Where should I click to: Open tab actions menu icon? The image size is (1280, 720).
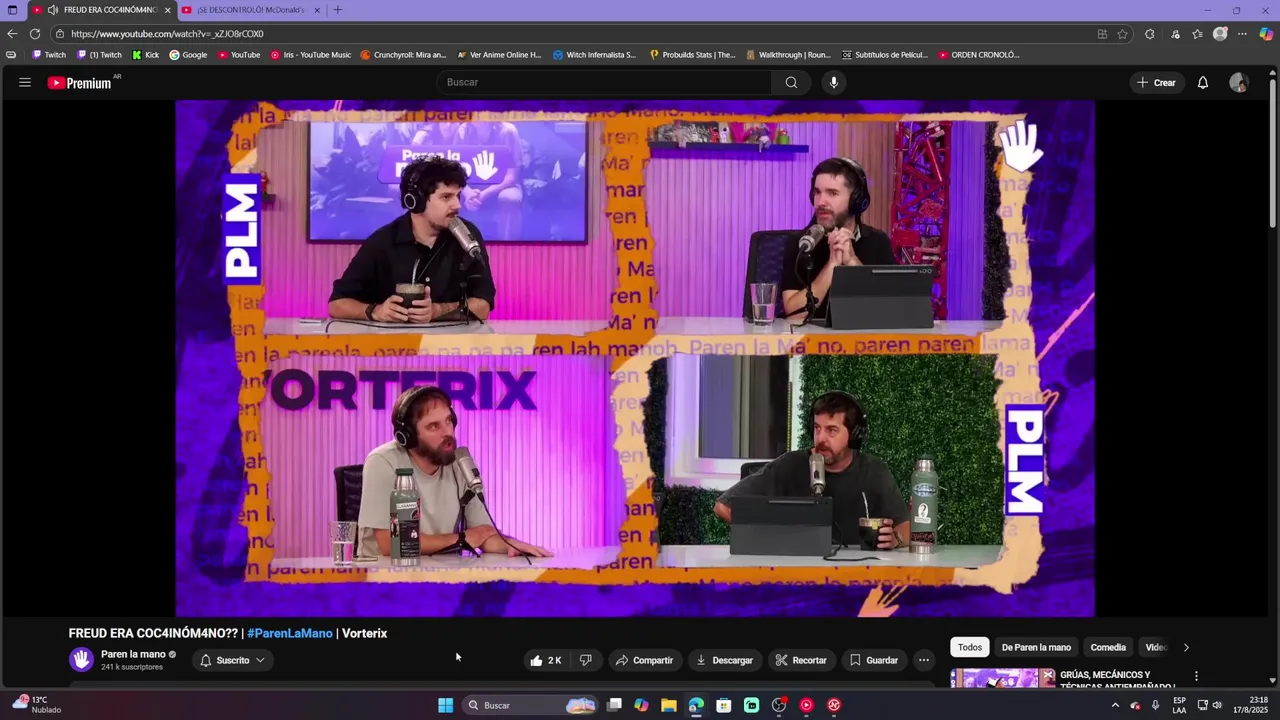(12, 10)
